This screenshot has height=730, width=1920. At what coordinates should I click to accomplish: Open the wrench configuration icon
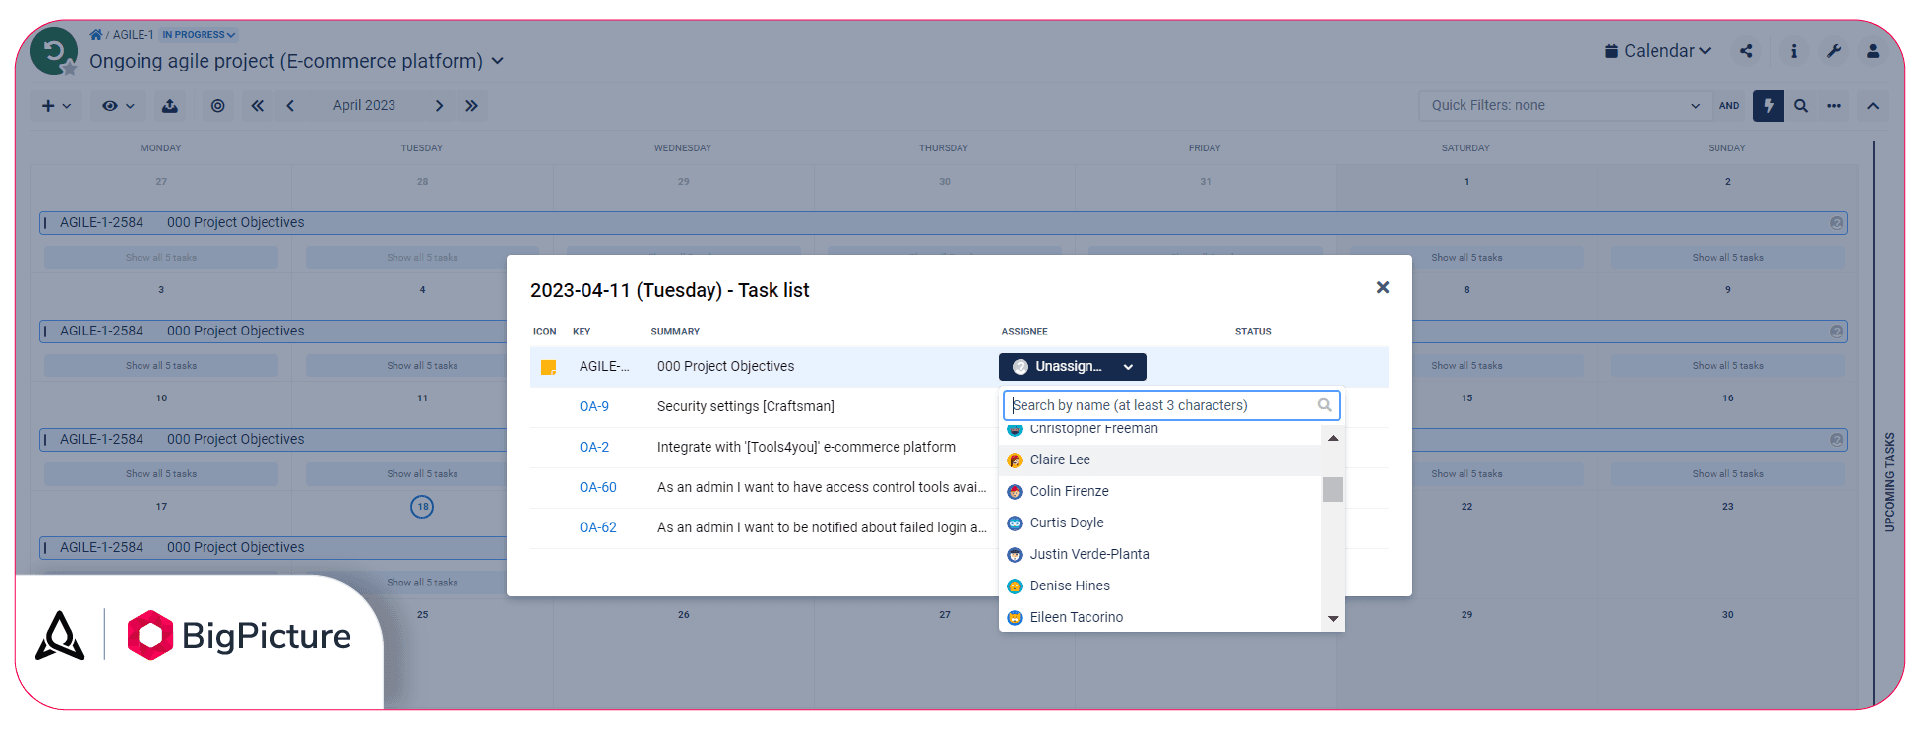(x=1834, y=51)
